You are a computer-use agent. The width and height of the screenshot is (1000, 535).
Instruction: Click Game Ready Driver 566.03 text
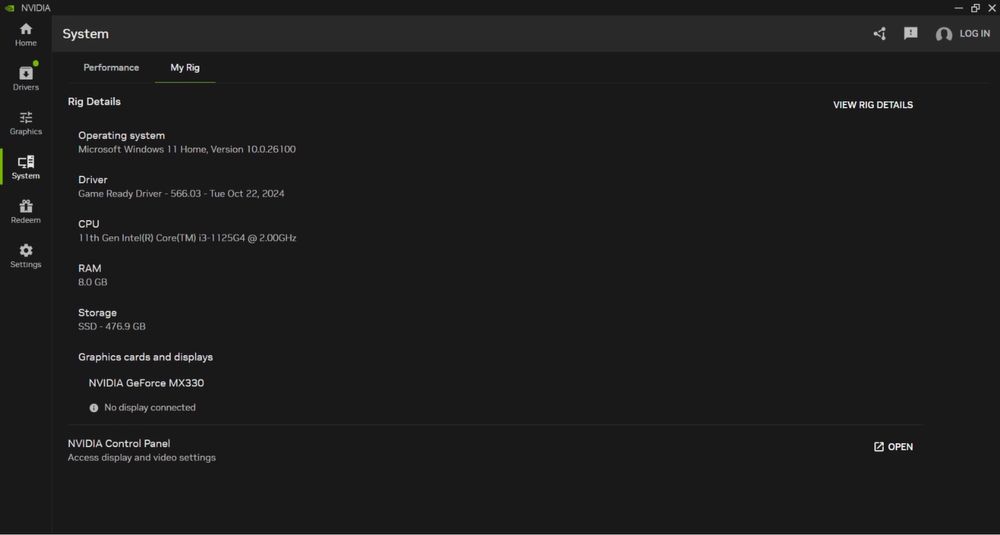tap(181, 193)
